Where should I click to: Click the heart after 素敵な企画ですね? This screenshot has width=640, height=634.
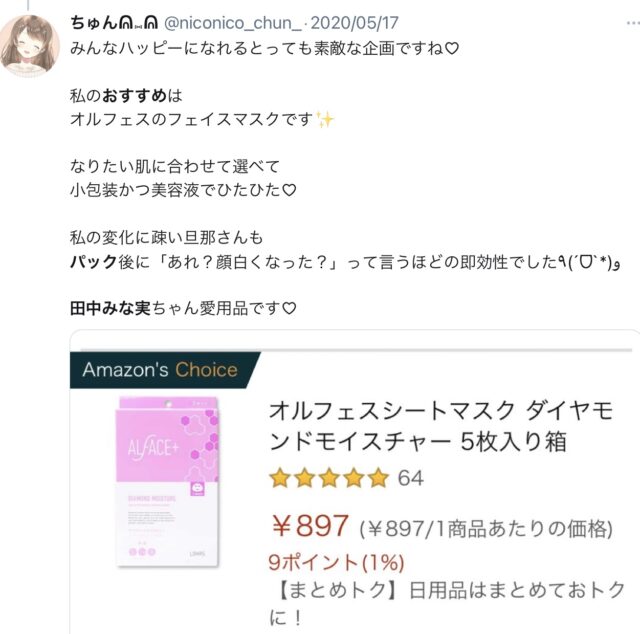(x=452, y=49)
